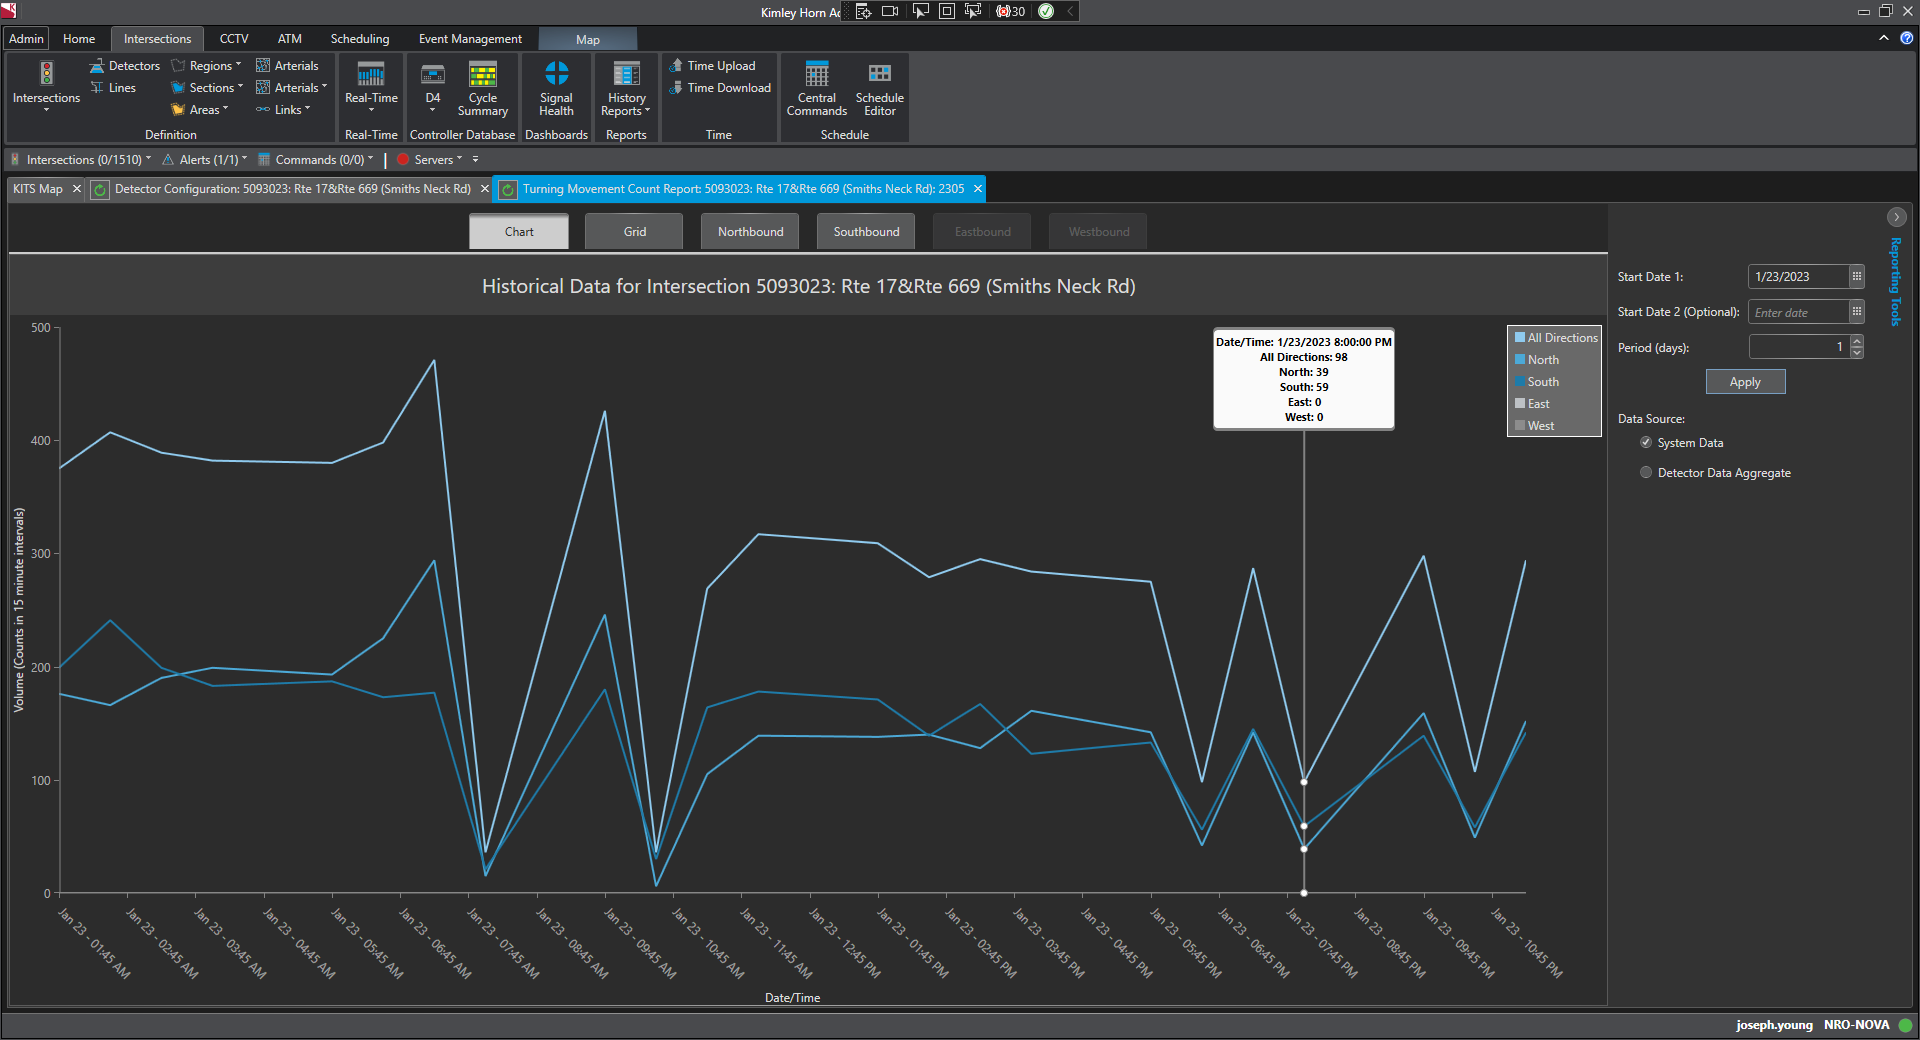The width and height of the screenshot is (1920, 1040).
Task: Open Start Date 1 calendar picker icon
Action: pyautogui.click(x=1856, y=277)
